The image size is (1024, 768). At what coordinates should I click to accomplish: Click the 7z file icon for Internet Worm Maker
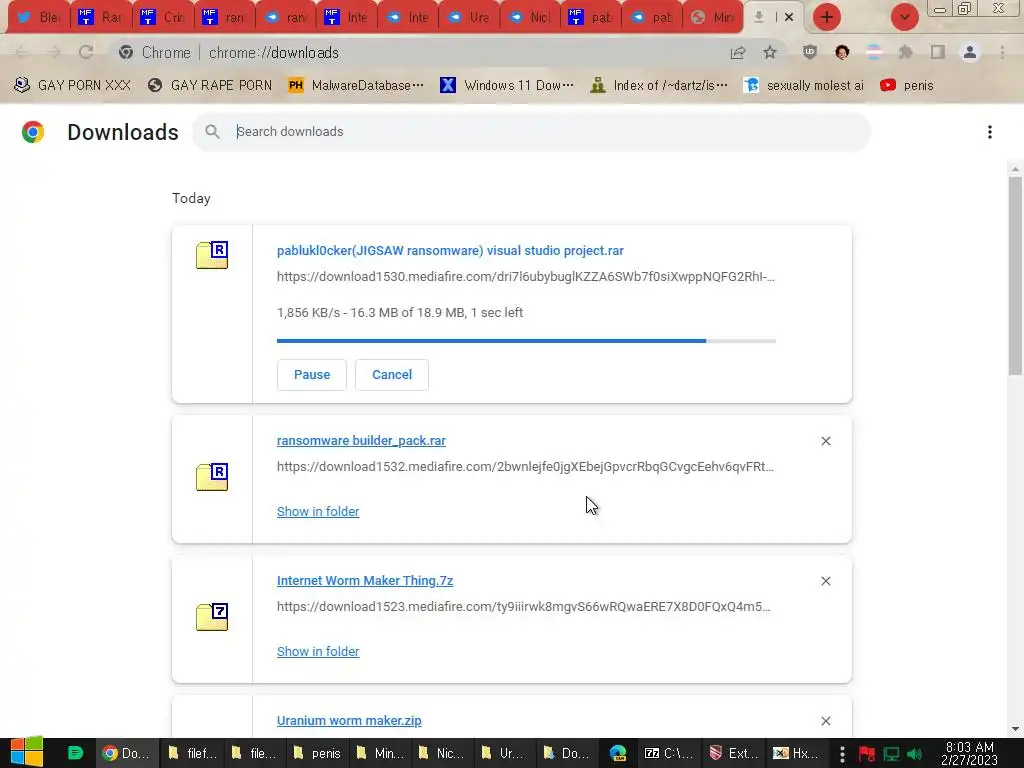coord(212,617)
